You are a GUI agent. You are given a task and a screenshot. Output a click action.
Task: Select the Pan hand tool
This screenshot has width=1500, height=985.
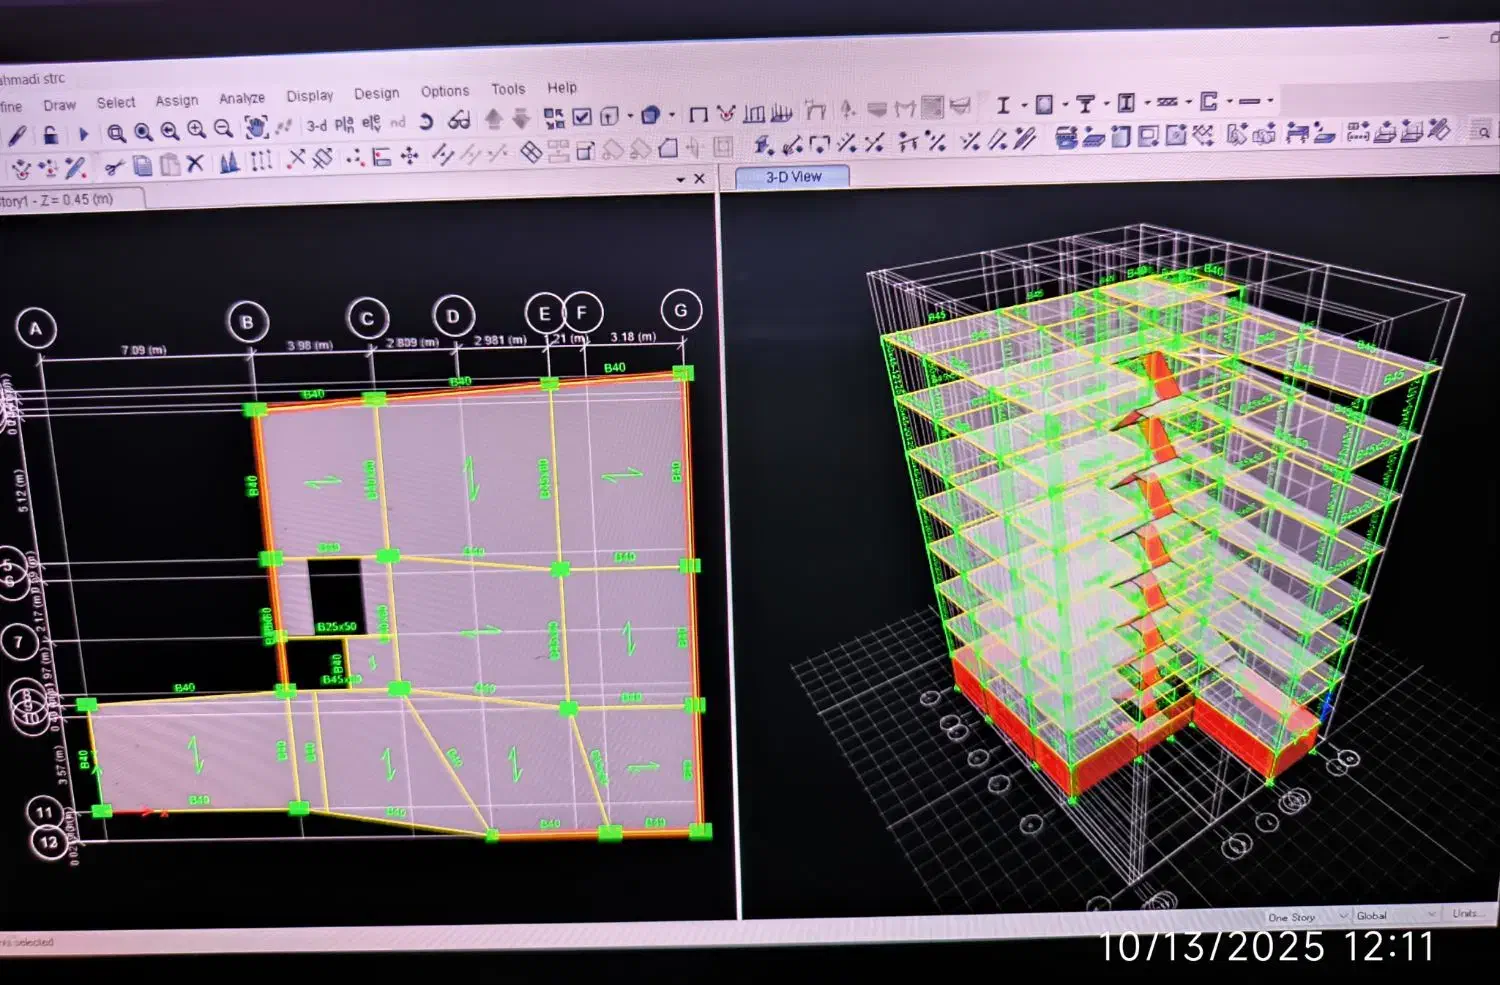pyautogui.click(x=256, y=127)
